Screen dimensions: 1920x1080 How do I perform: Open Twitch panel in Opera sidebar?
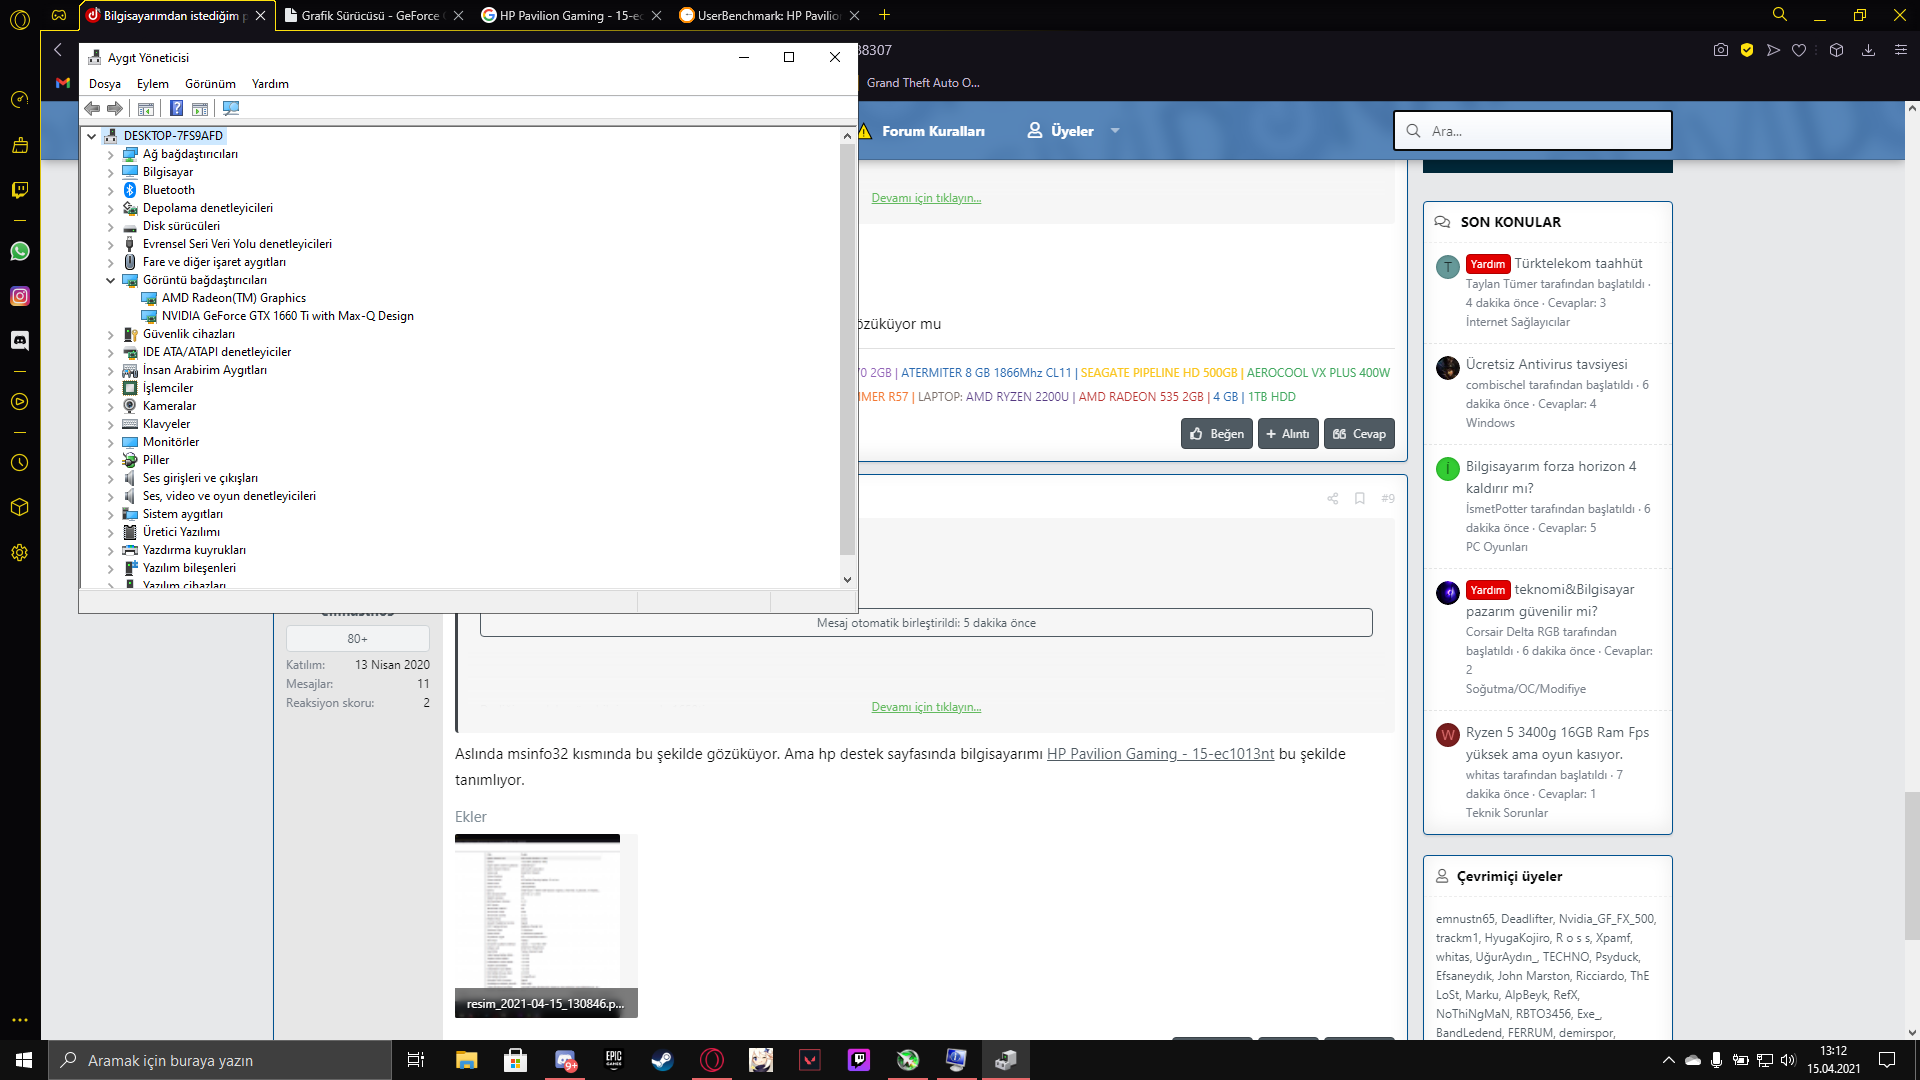click(20, 190)
